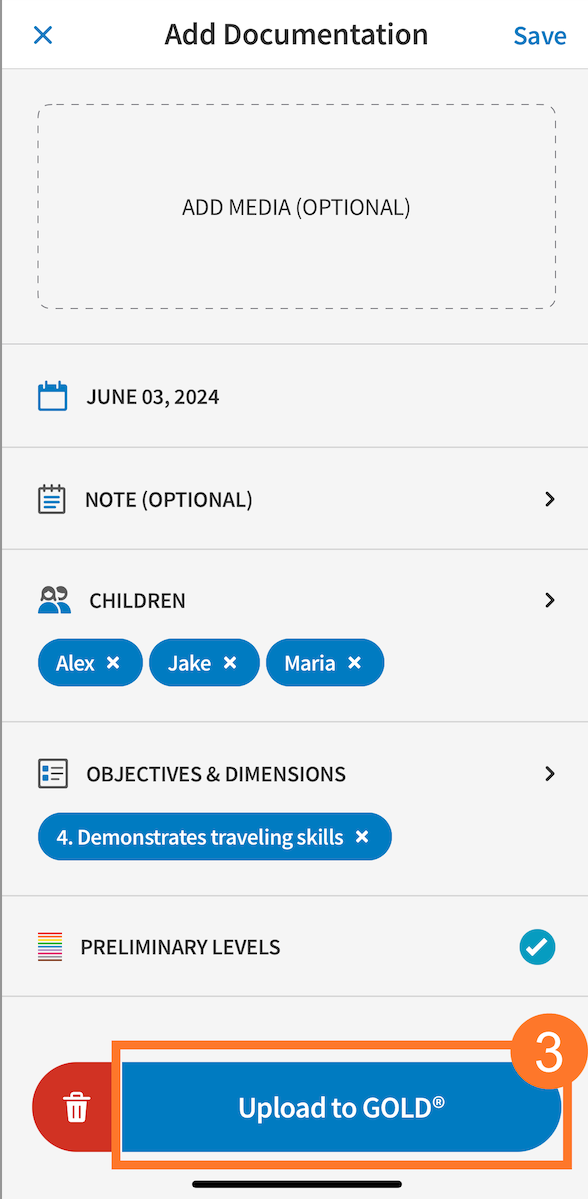This screenshot has width=588, height=1199.
Task: Tap the red trash can icon
Action: click(x=77, y=1107)
